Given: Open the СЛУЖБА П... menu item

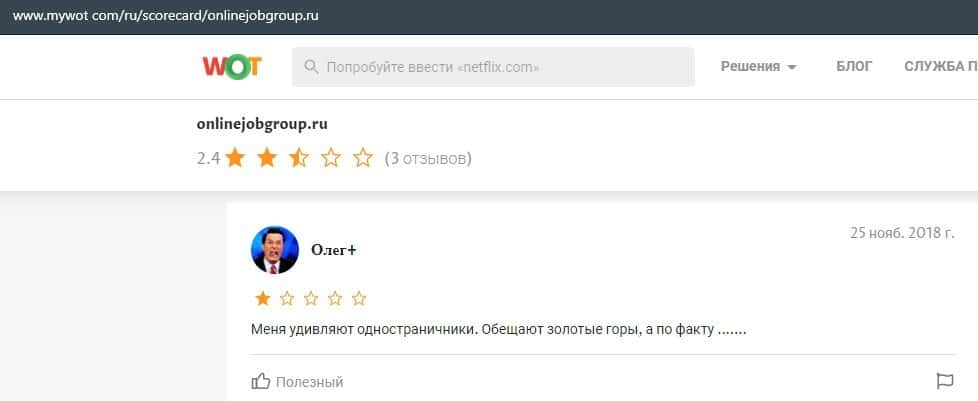Looking at the screenshot, I should click(940, 67).
